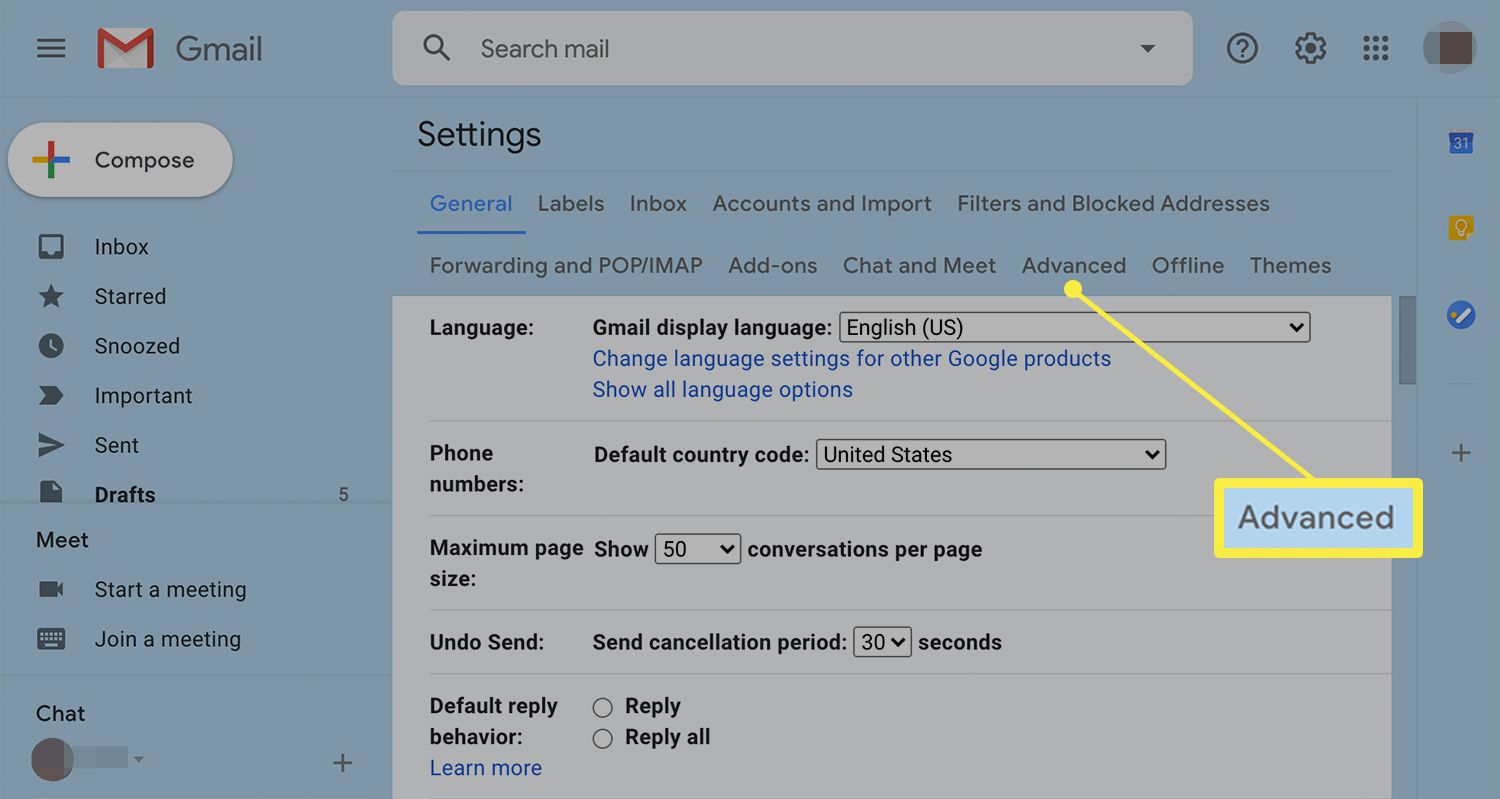Click Learn more under Default reply behavior
The height and width of the screenshot is (799, 1500).
point(486,768)
